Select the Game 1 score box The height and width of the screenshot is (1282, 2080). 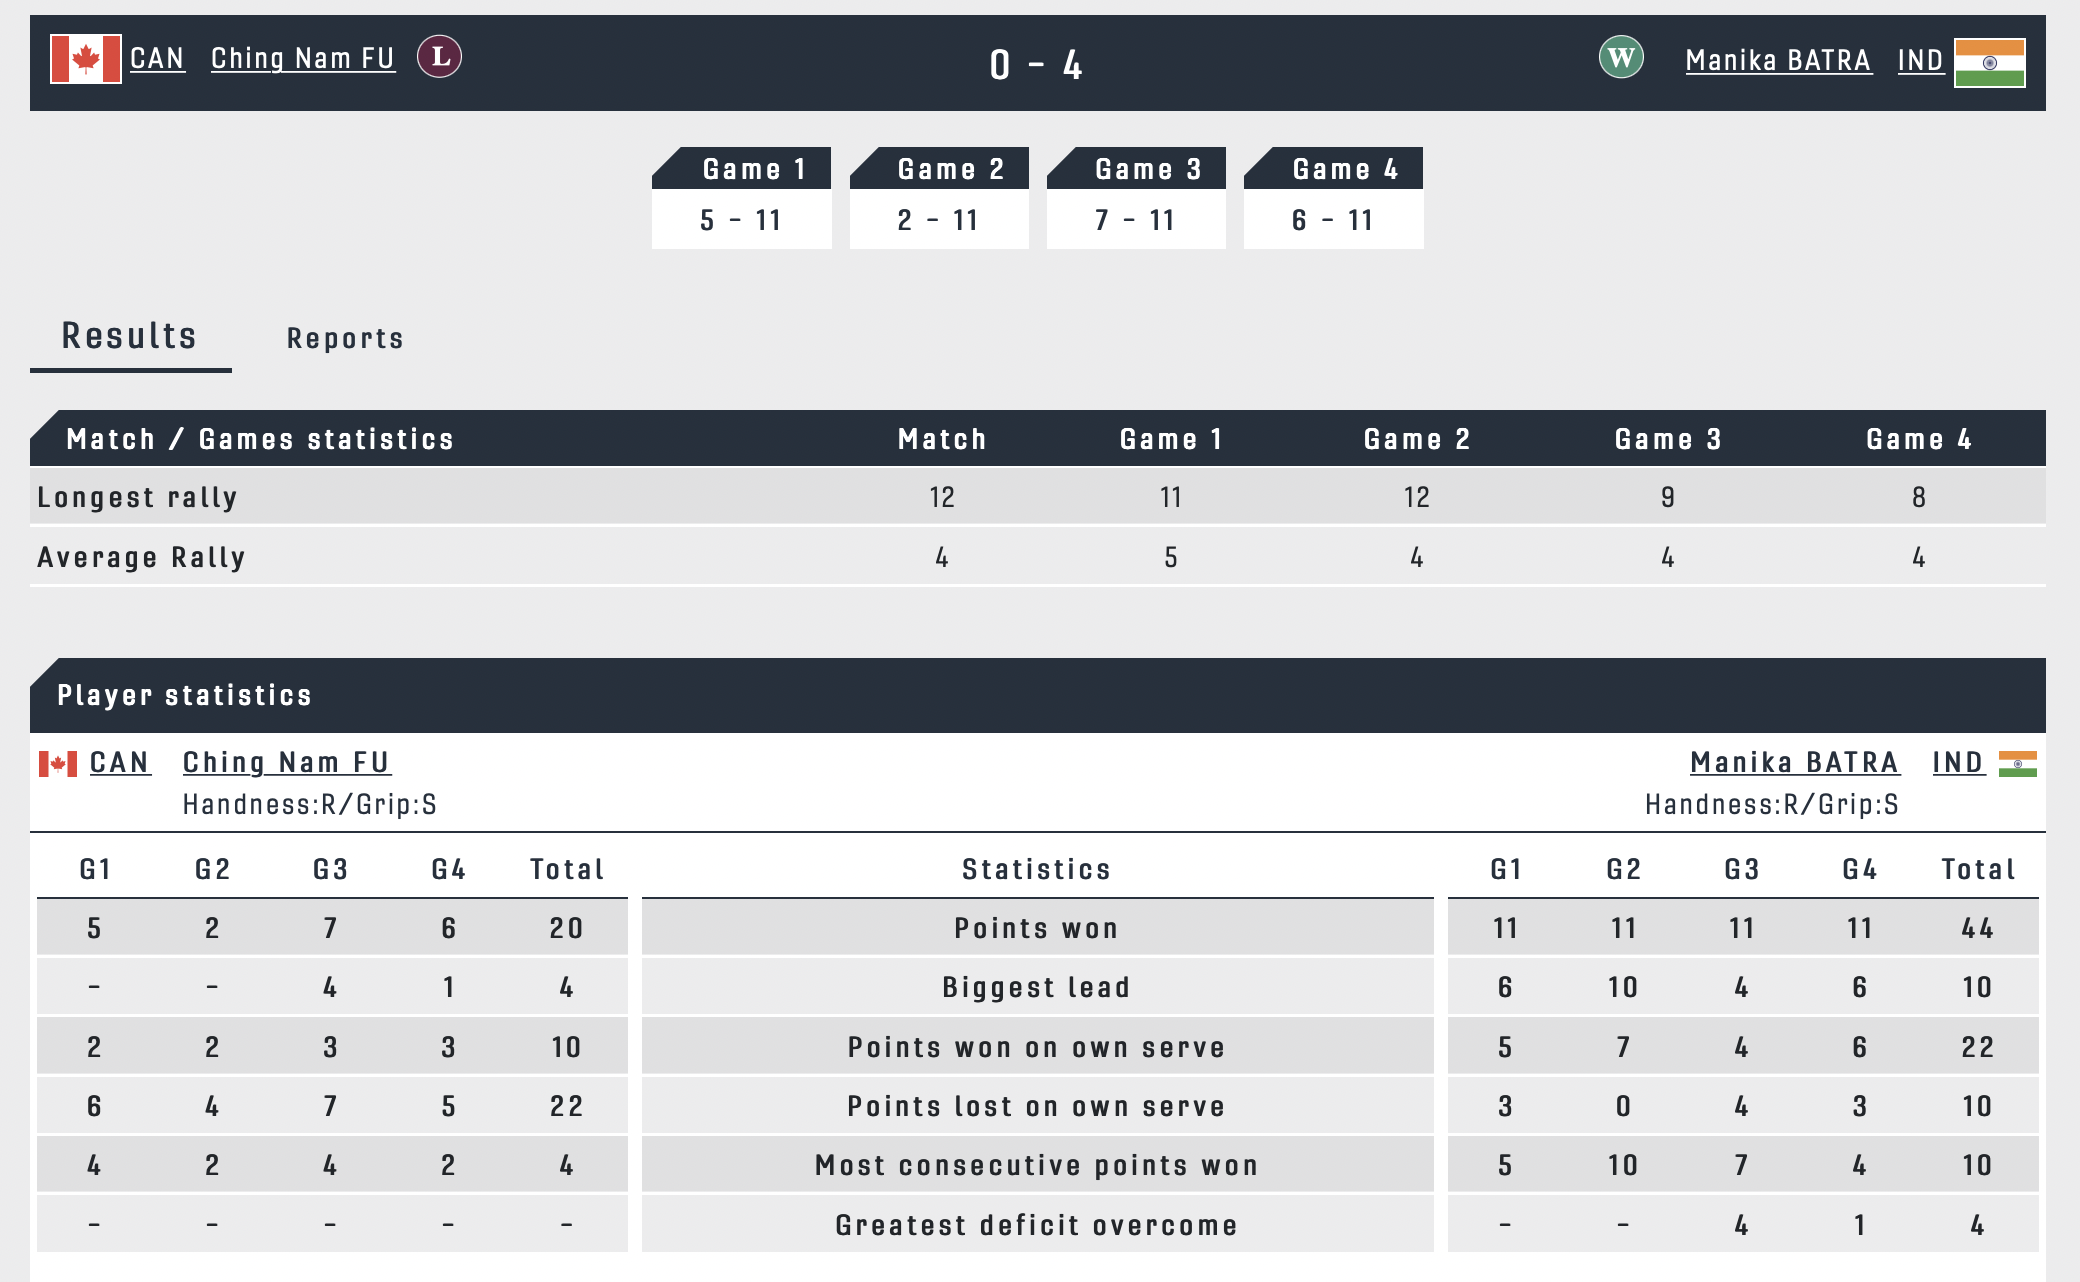click(x=741, y=199)
